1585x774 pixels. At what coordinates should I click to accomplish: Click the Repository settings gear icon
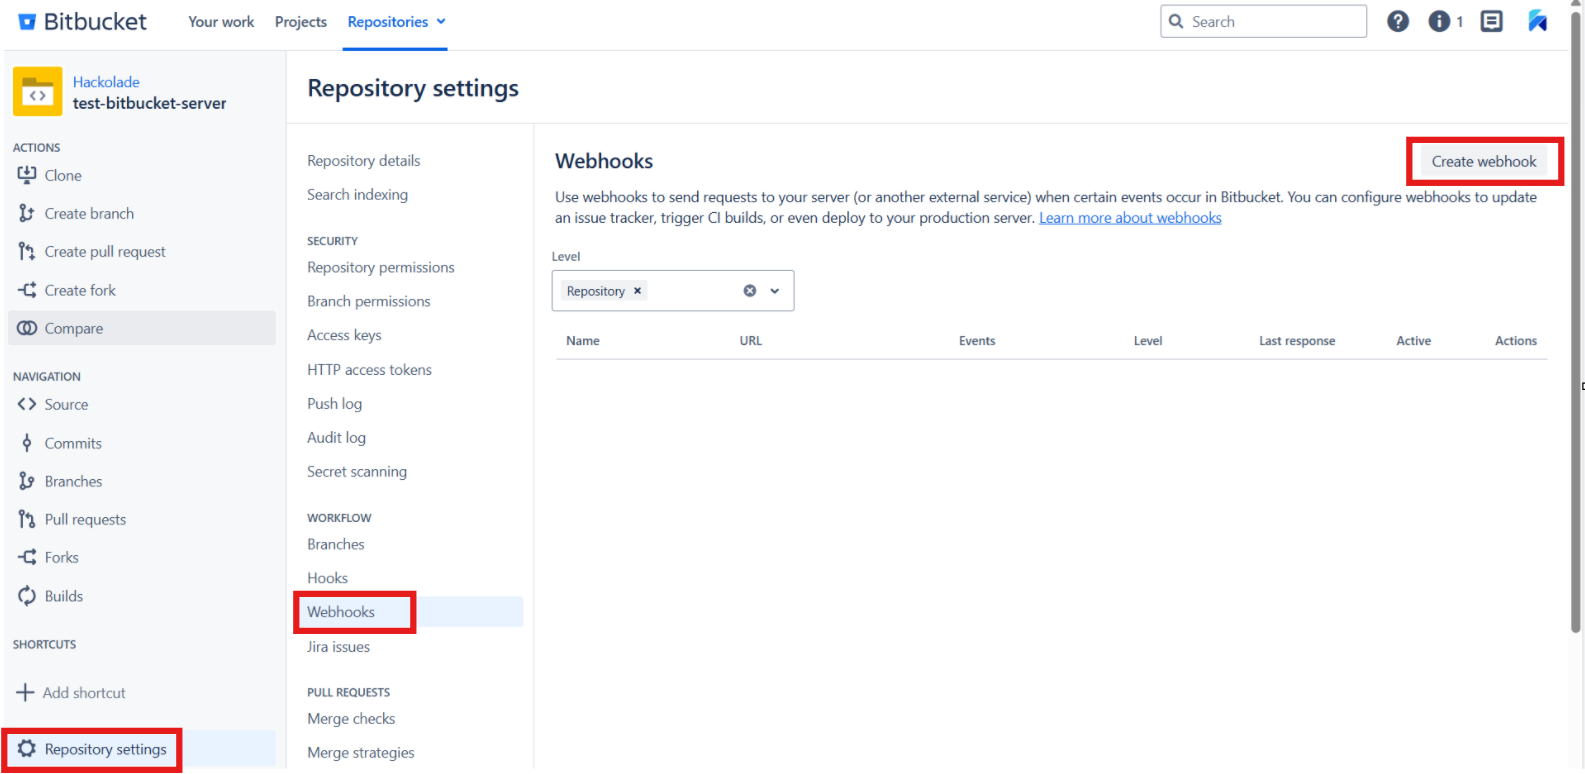[x=27, y=749]
